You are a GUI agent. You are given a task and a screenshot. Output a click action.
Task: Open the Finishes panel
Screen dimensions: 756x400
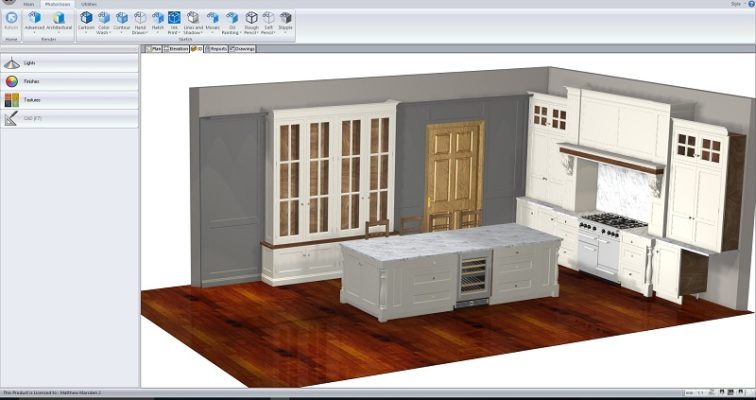69,81
